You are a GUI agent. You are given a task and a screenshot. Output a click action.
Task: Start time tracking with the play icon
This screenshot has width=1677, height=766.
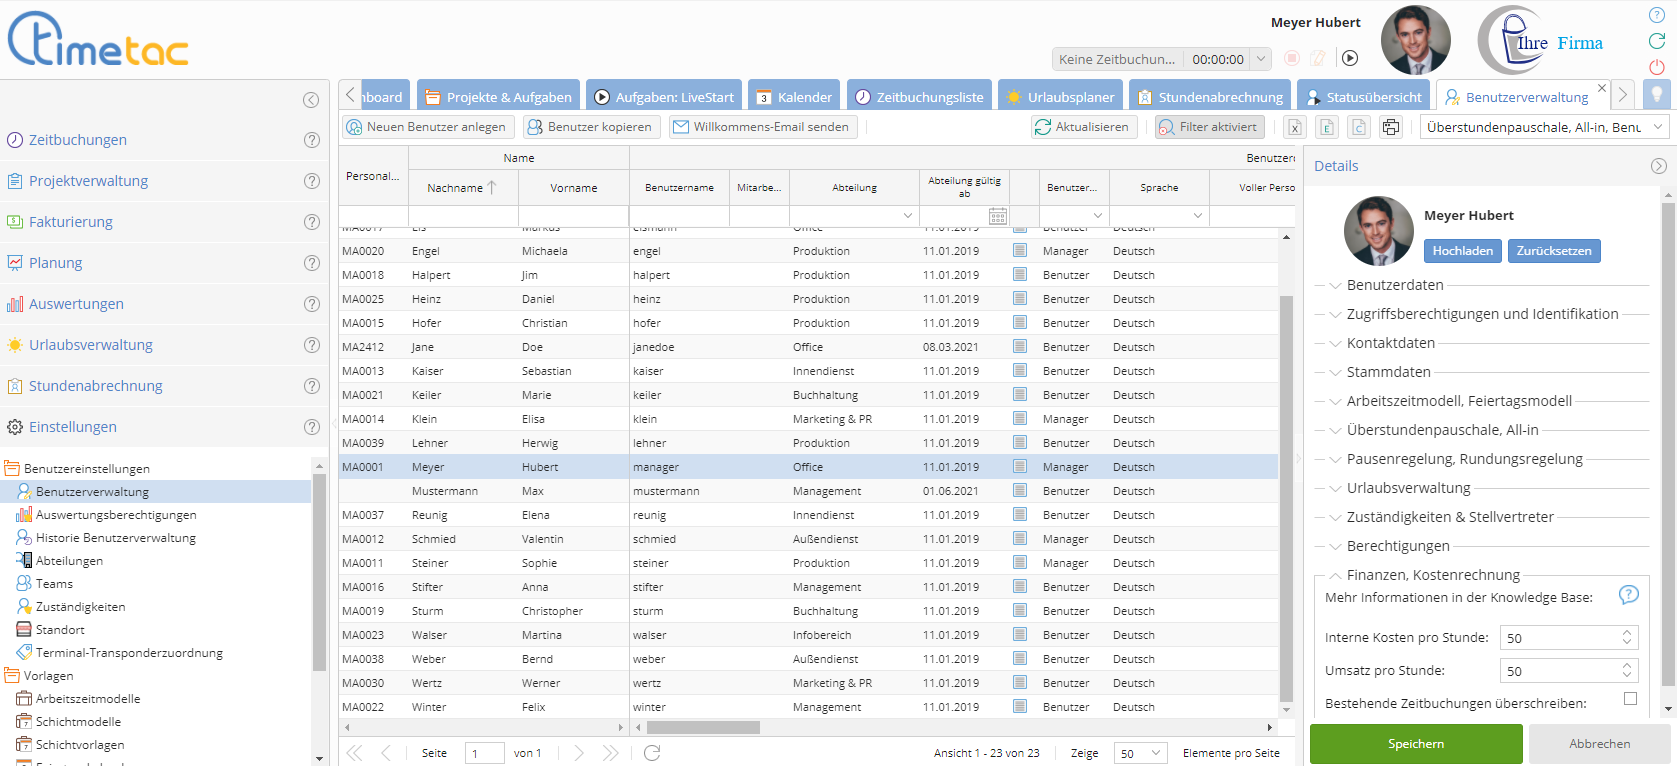[1350, 58]
